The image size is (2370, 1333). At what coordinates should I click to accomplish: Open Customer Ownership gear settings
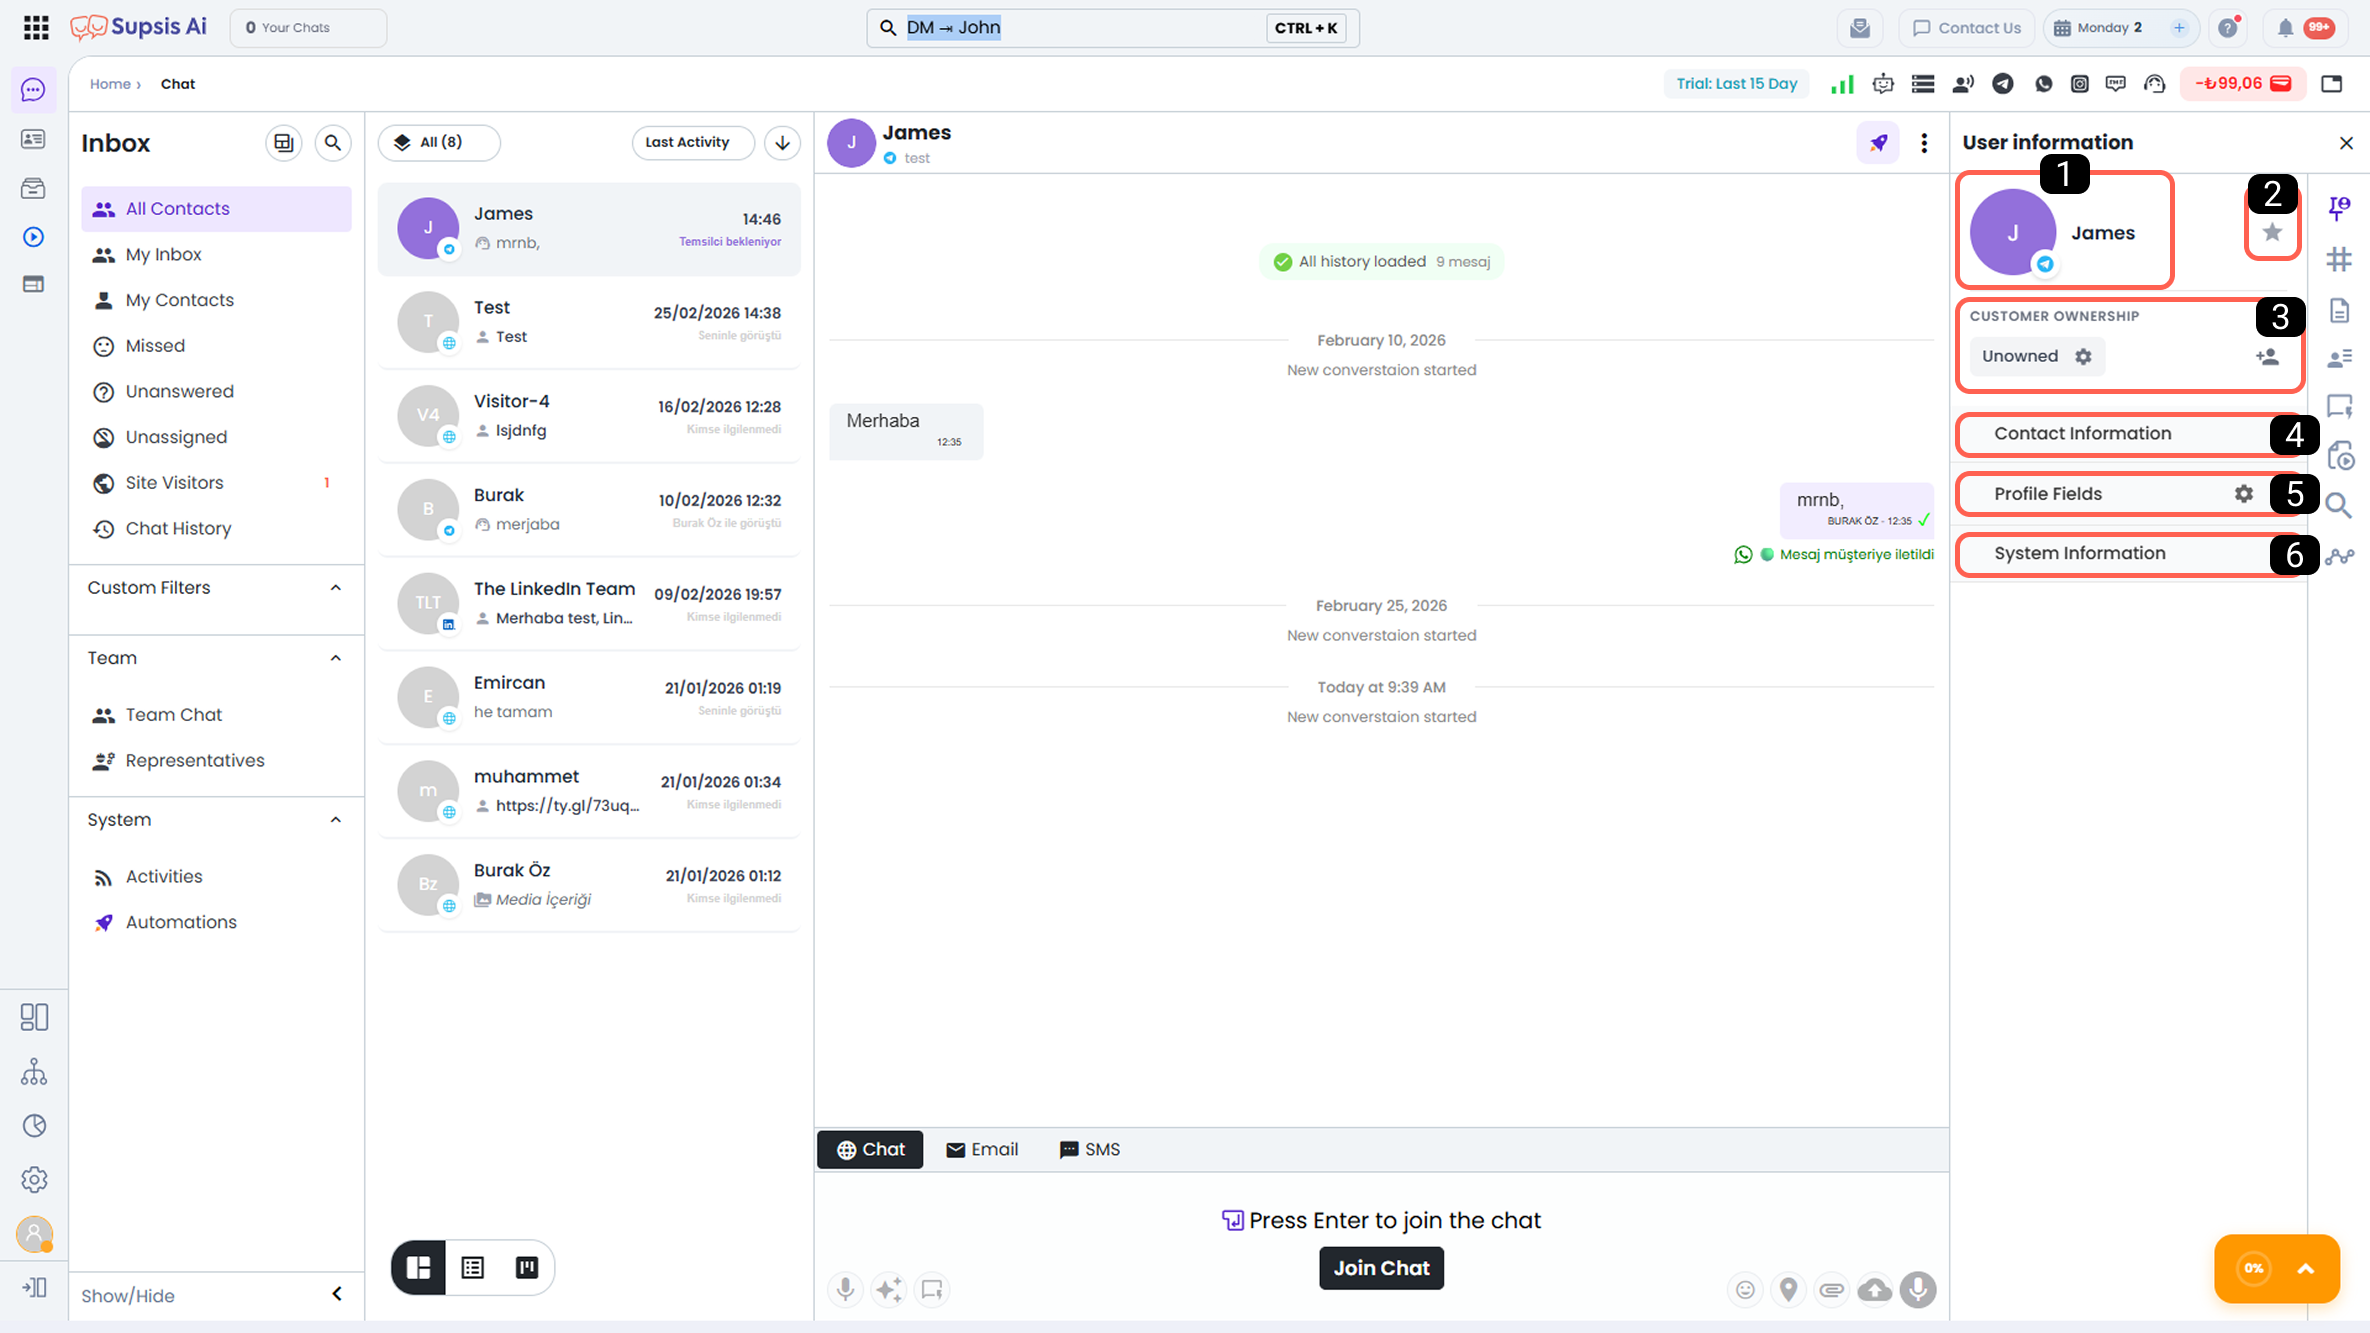2083,357
